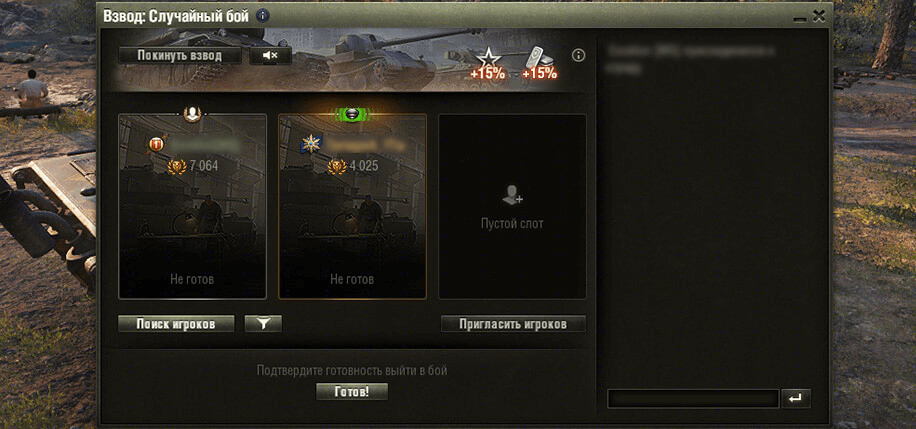This screenshot has width=916, height=429.
Task: Minimize the platoon window
Action: (x=799, y=19)
